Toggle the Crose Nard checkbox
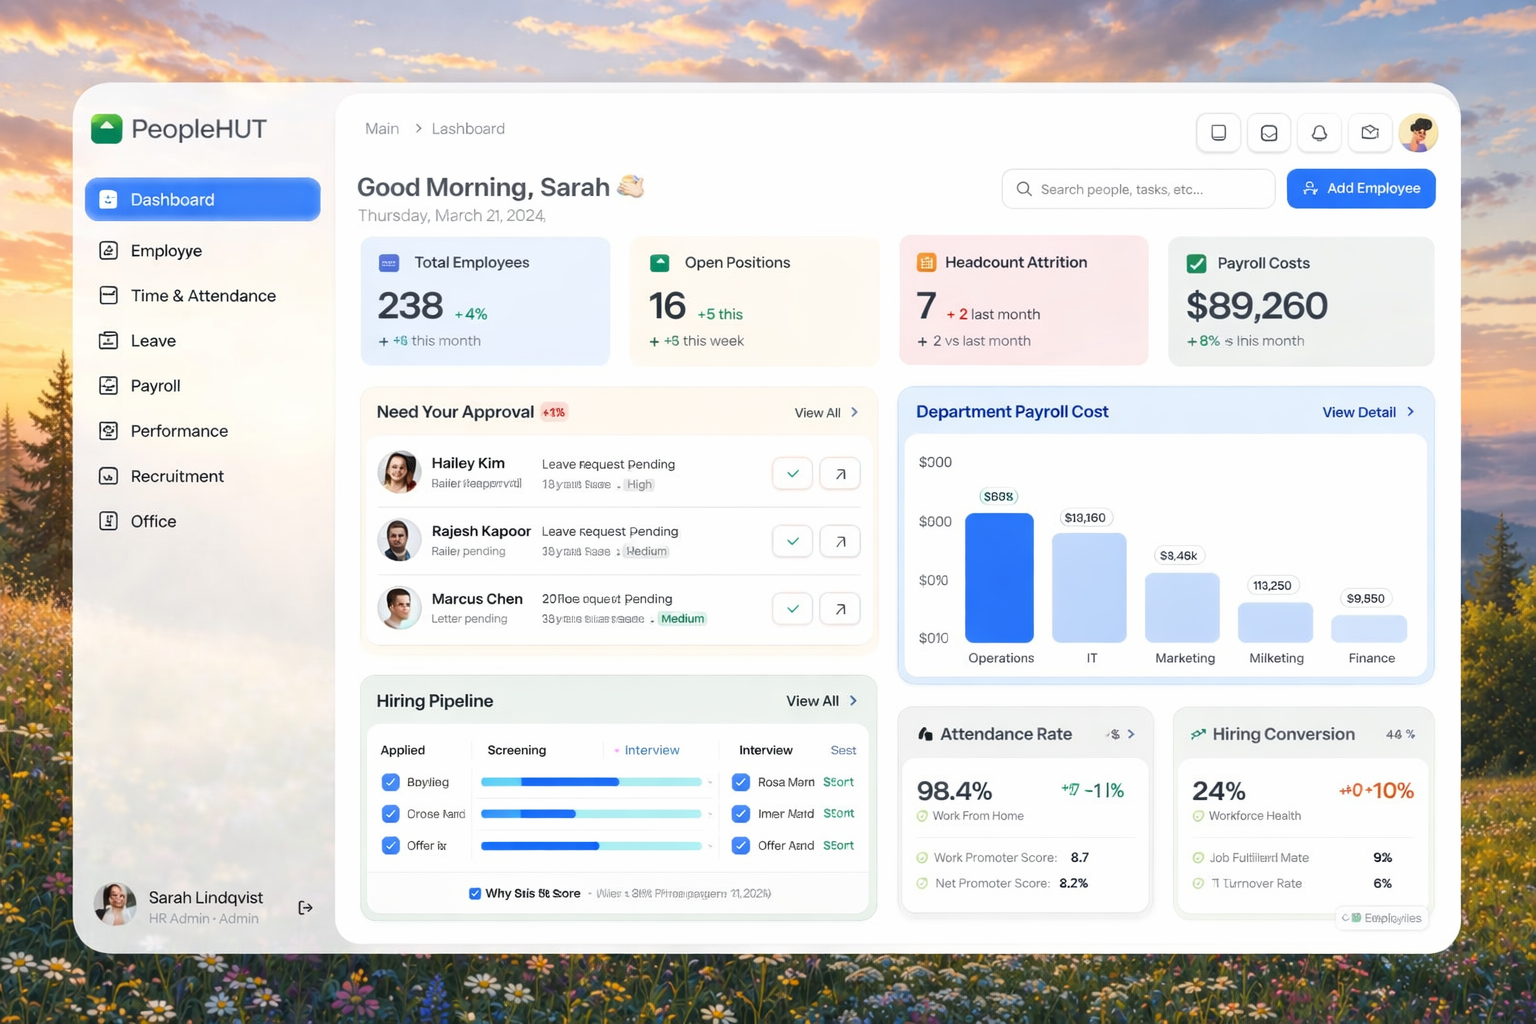Screen dimensions: 1536x1024 (391, 814)
